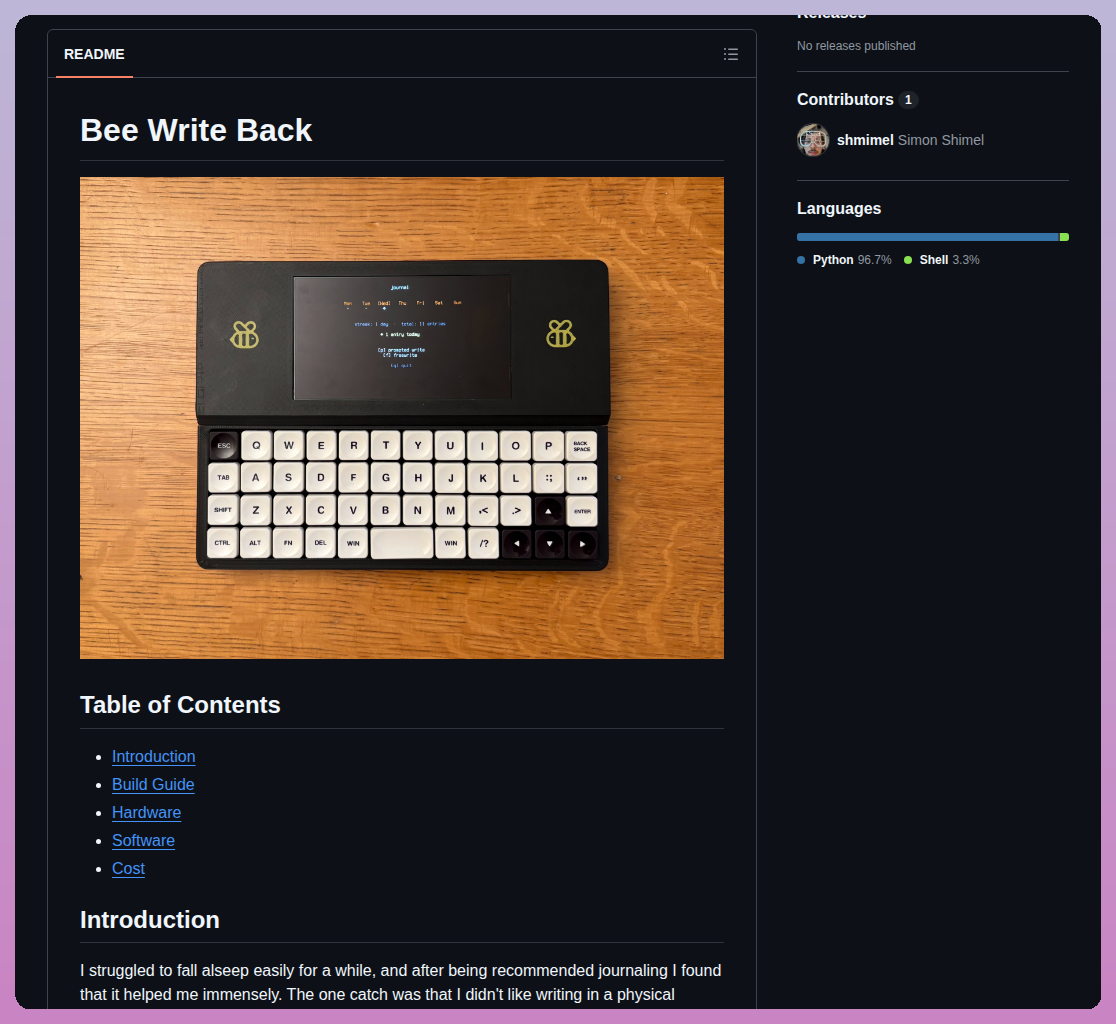
Task: Jump to Cost section link
Action: click(x=128, y=868)
